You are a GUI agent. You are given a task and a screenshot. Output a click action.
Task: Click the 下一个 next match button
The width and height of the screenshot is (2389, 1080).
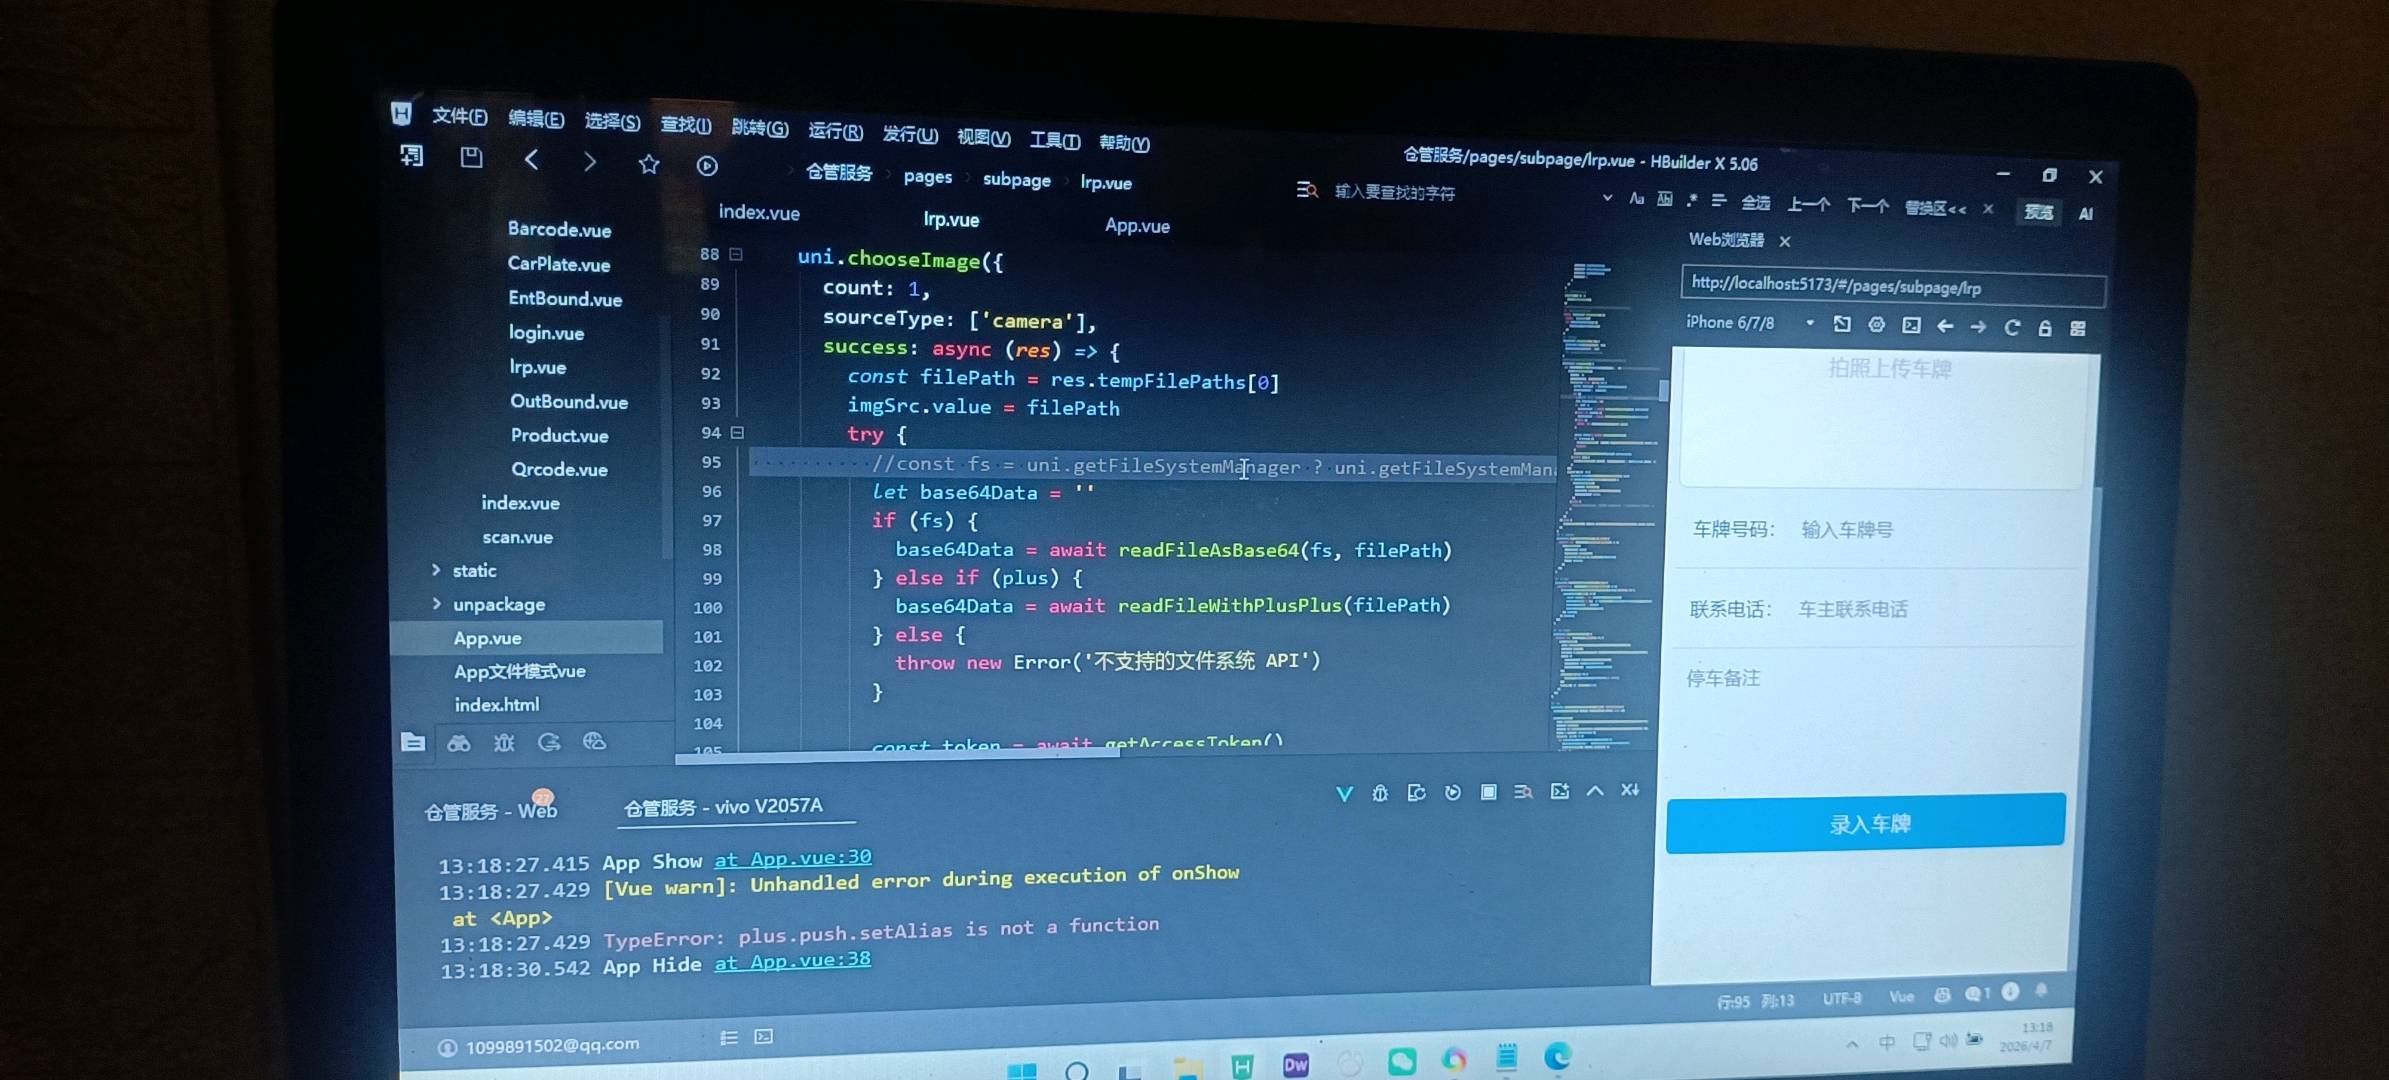(1867, 206)
